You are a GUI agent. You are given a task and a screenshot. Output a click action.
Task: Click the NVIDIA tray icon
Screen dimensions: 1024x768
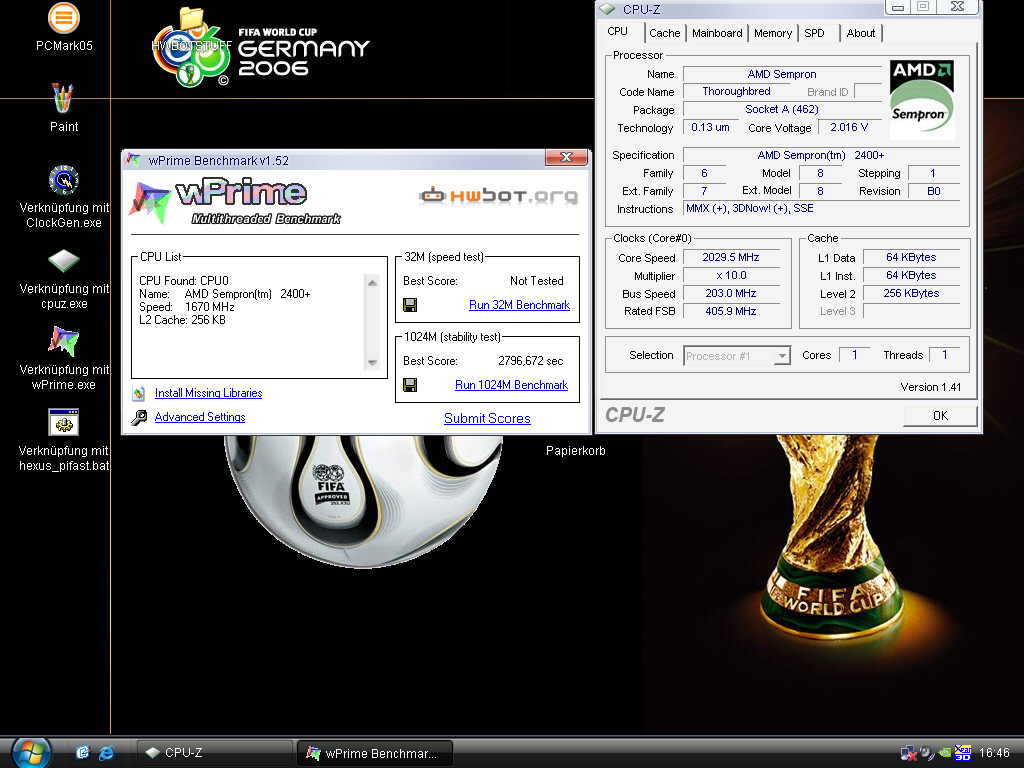click(944, 753)
